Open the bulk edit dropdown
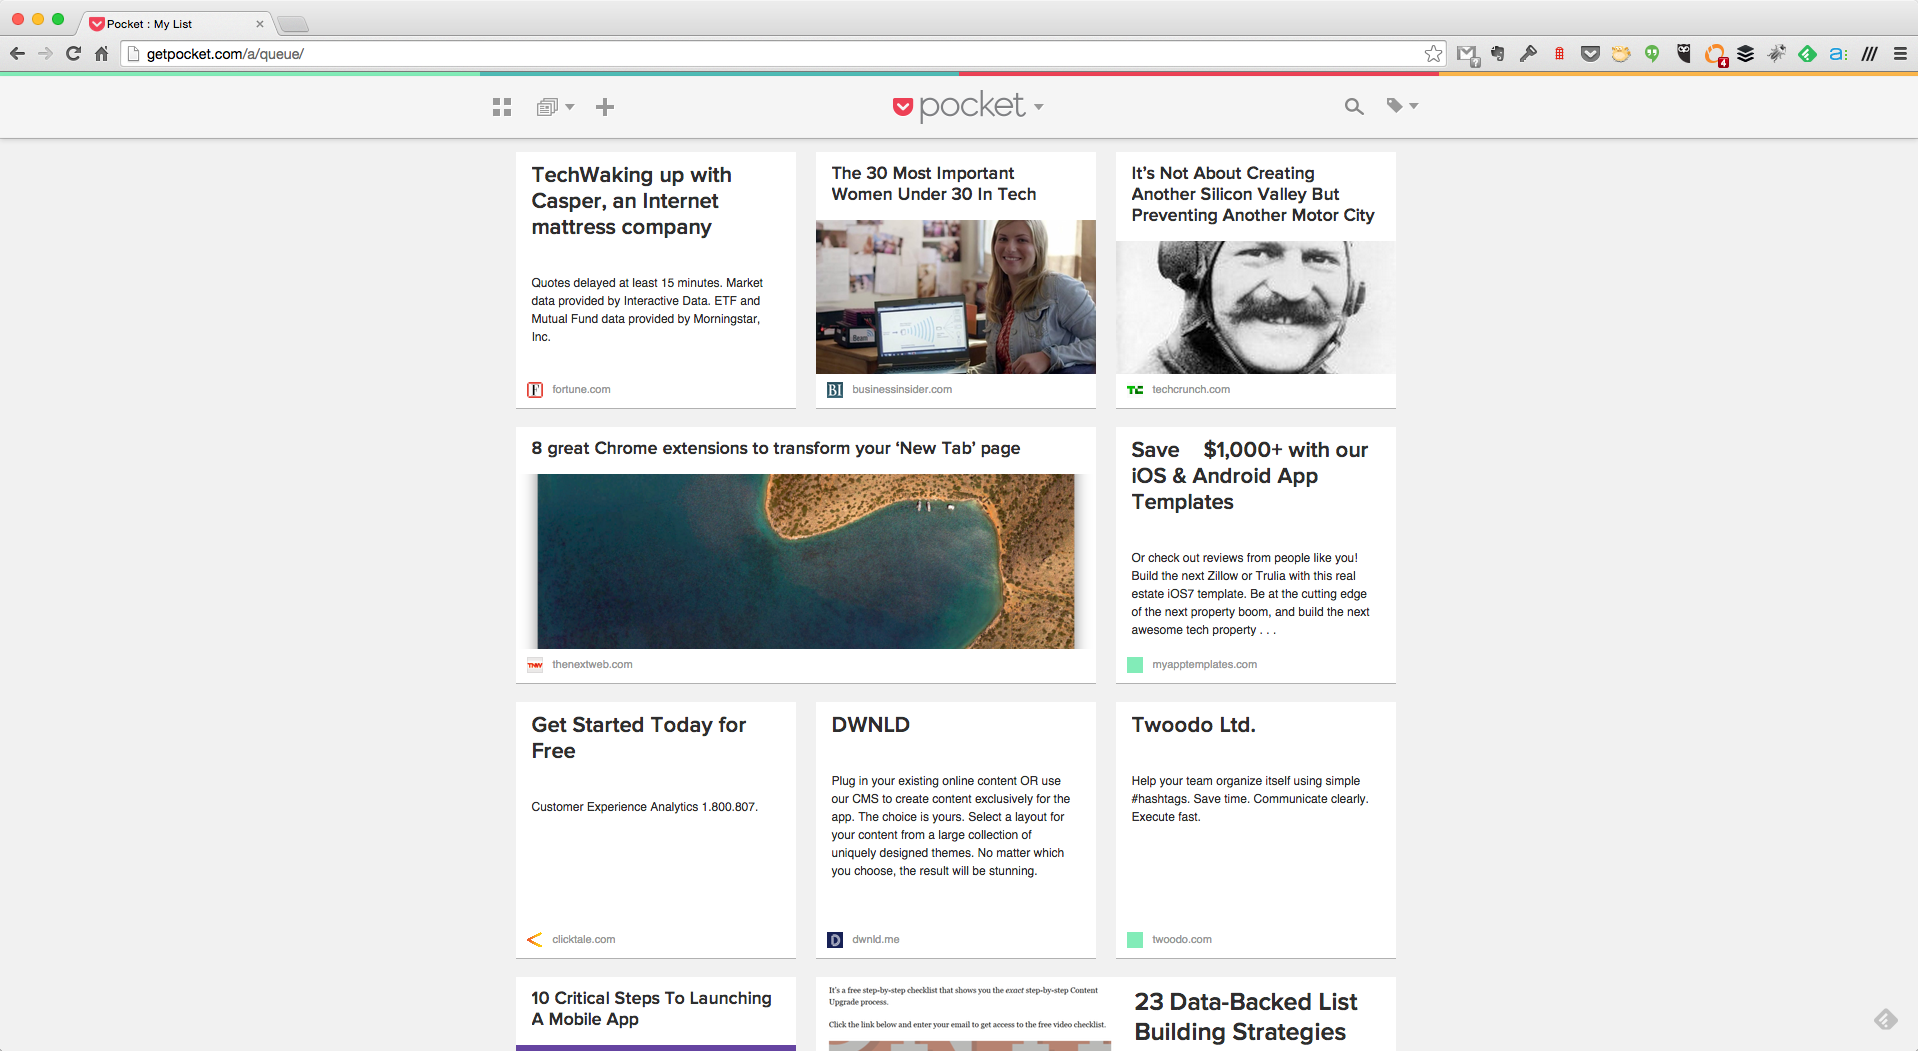Screen dimensions: 1918x1051 tap(555, 107)
